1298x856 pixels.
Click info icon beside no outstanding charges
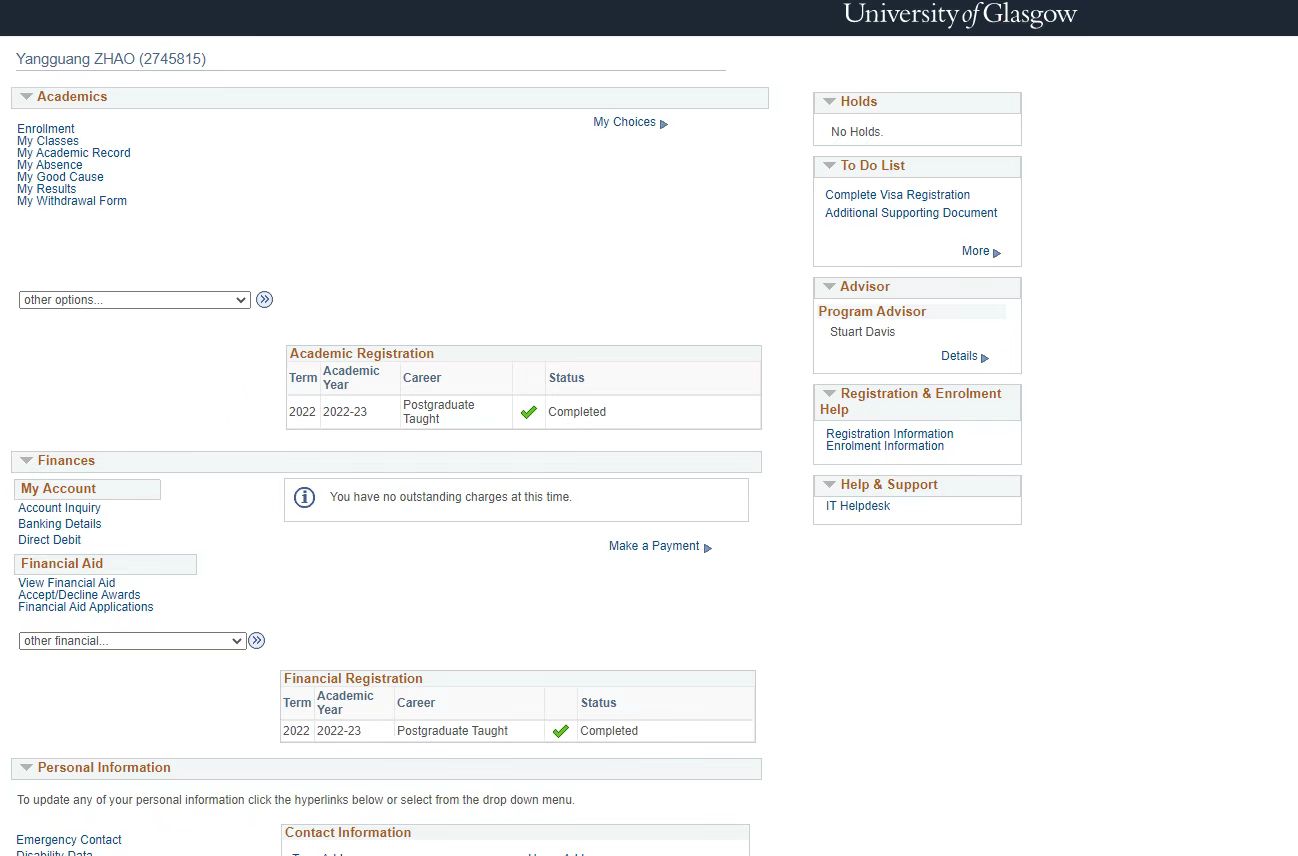pyautogui.click(x=305, y=497)
